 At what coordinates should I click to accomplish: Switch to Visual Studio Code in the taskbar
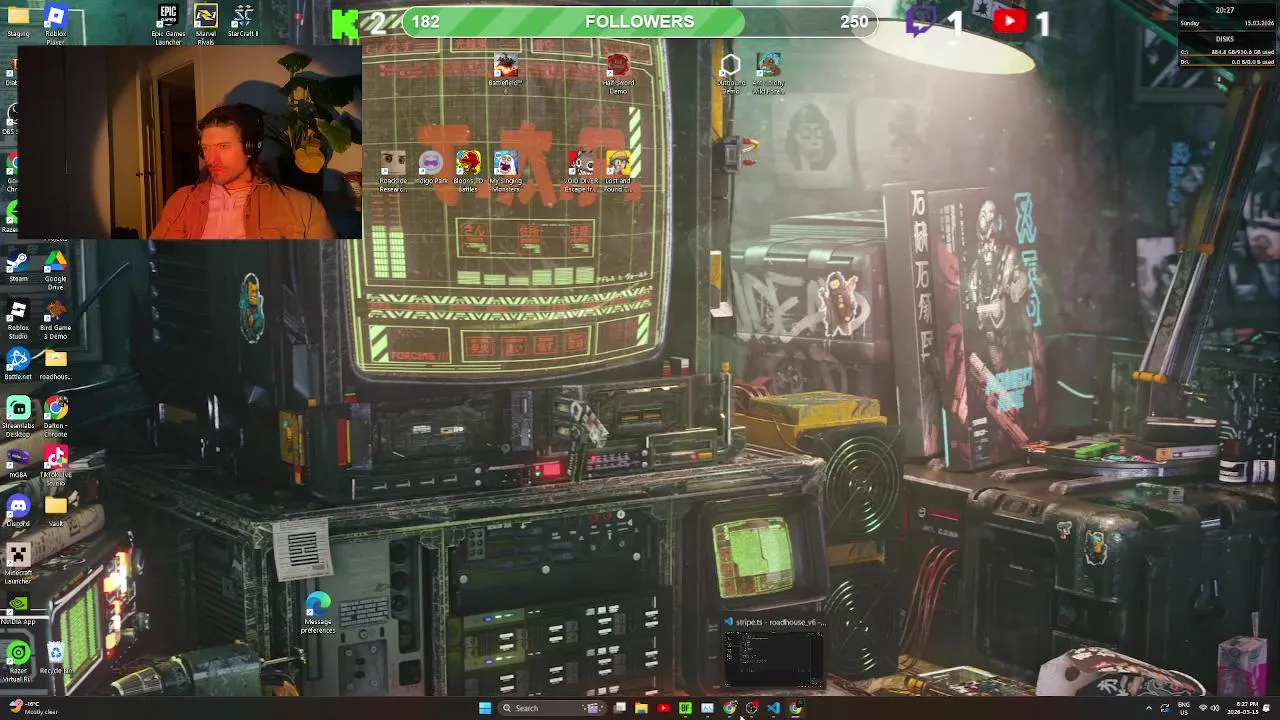[773, 708]
